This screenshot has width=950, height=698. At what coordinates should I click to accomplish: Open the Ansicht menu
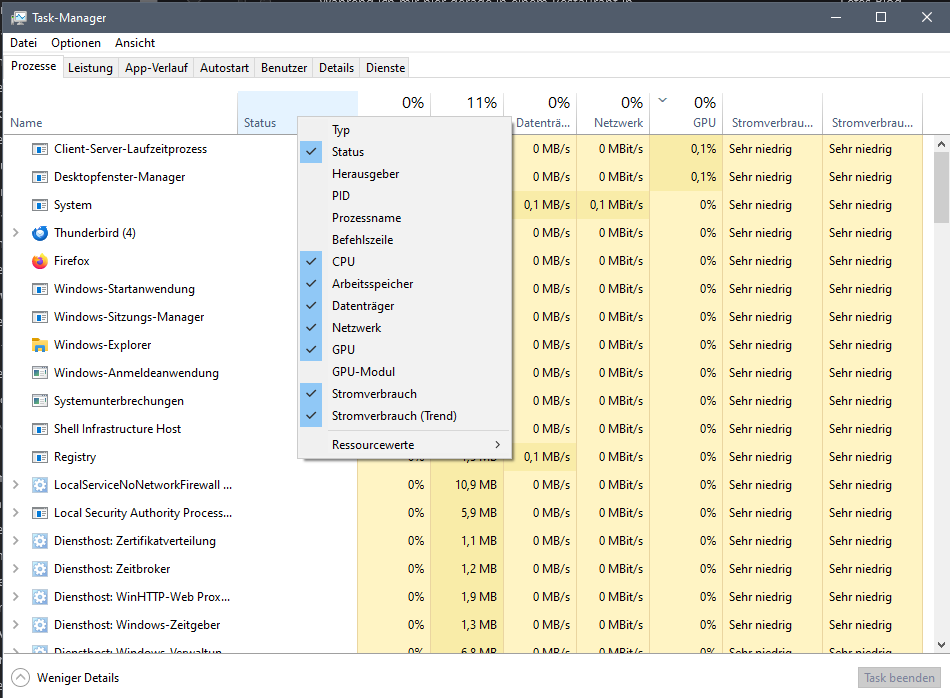(x=135, y=43)
